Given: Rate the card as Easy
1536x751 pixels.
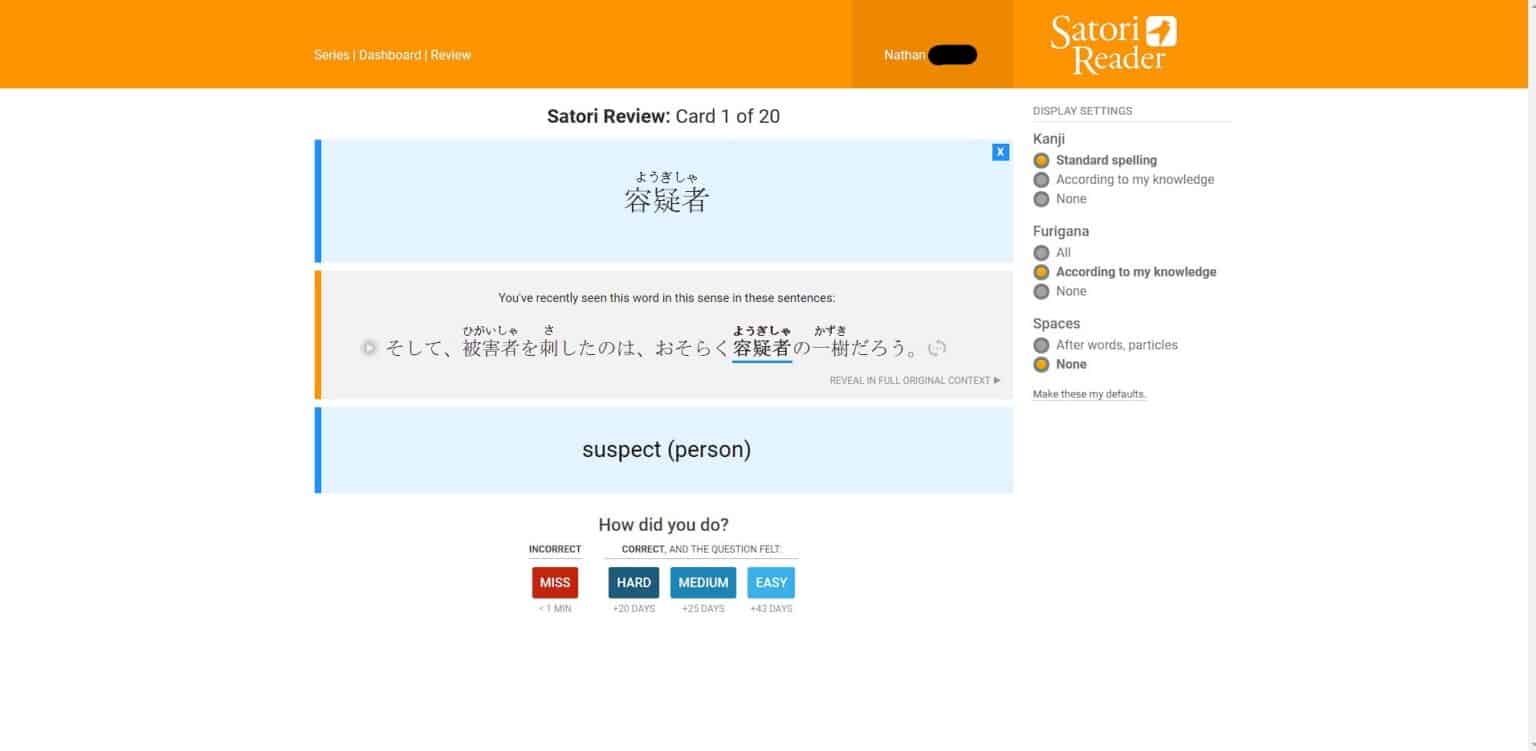Looking at the screenshot, I should tap(771, 583).
